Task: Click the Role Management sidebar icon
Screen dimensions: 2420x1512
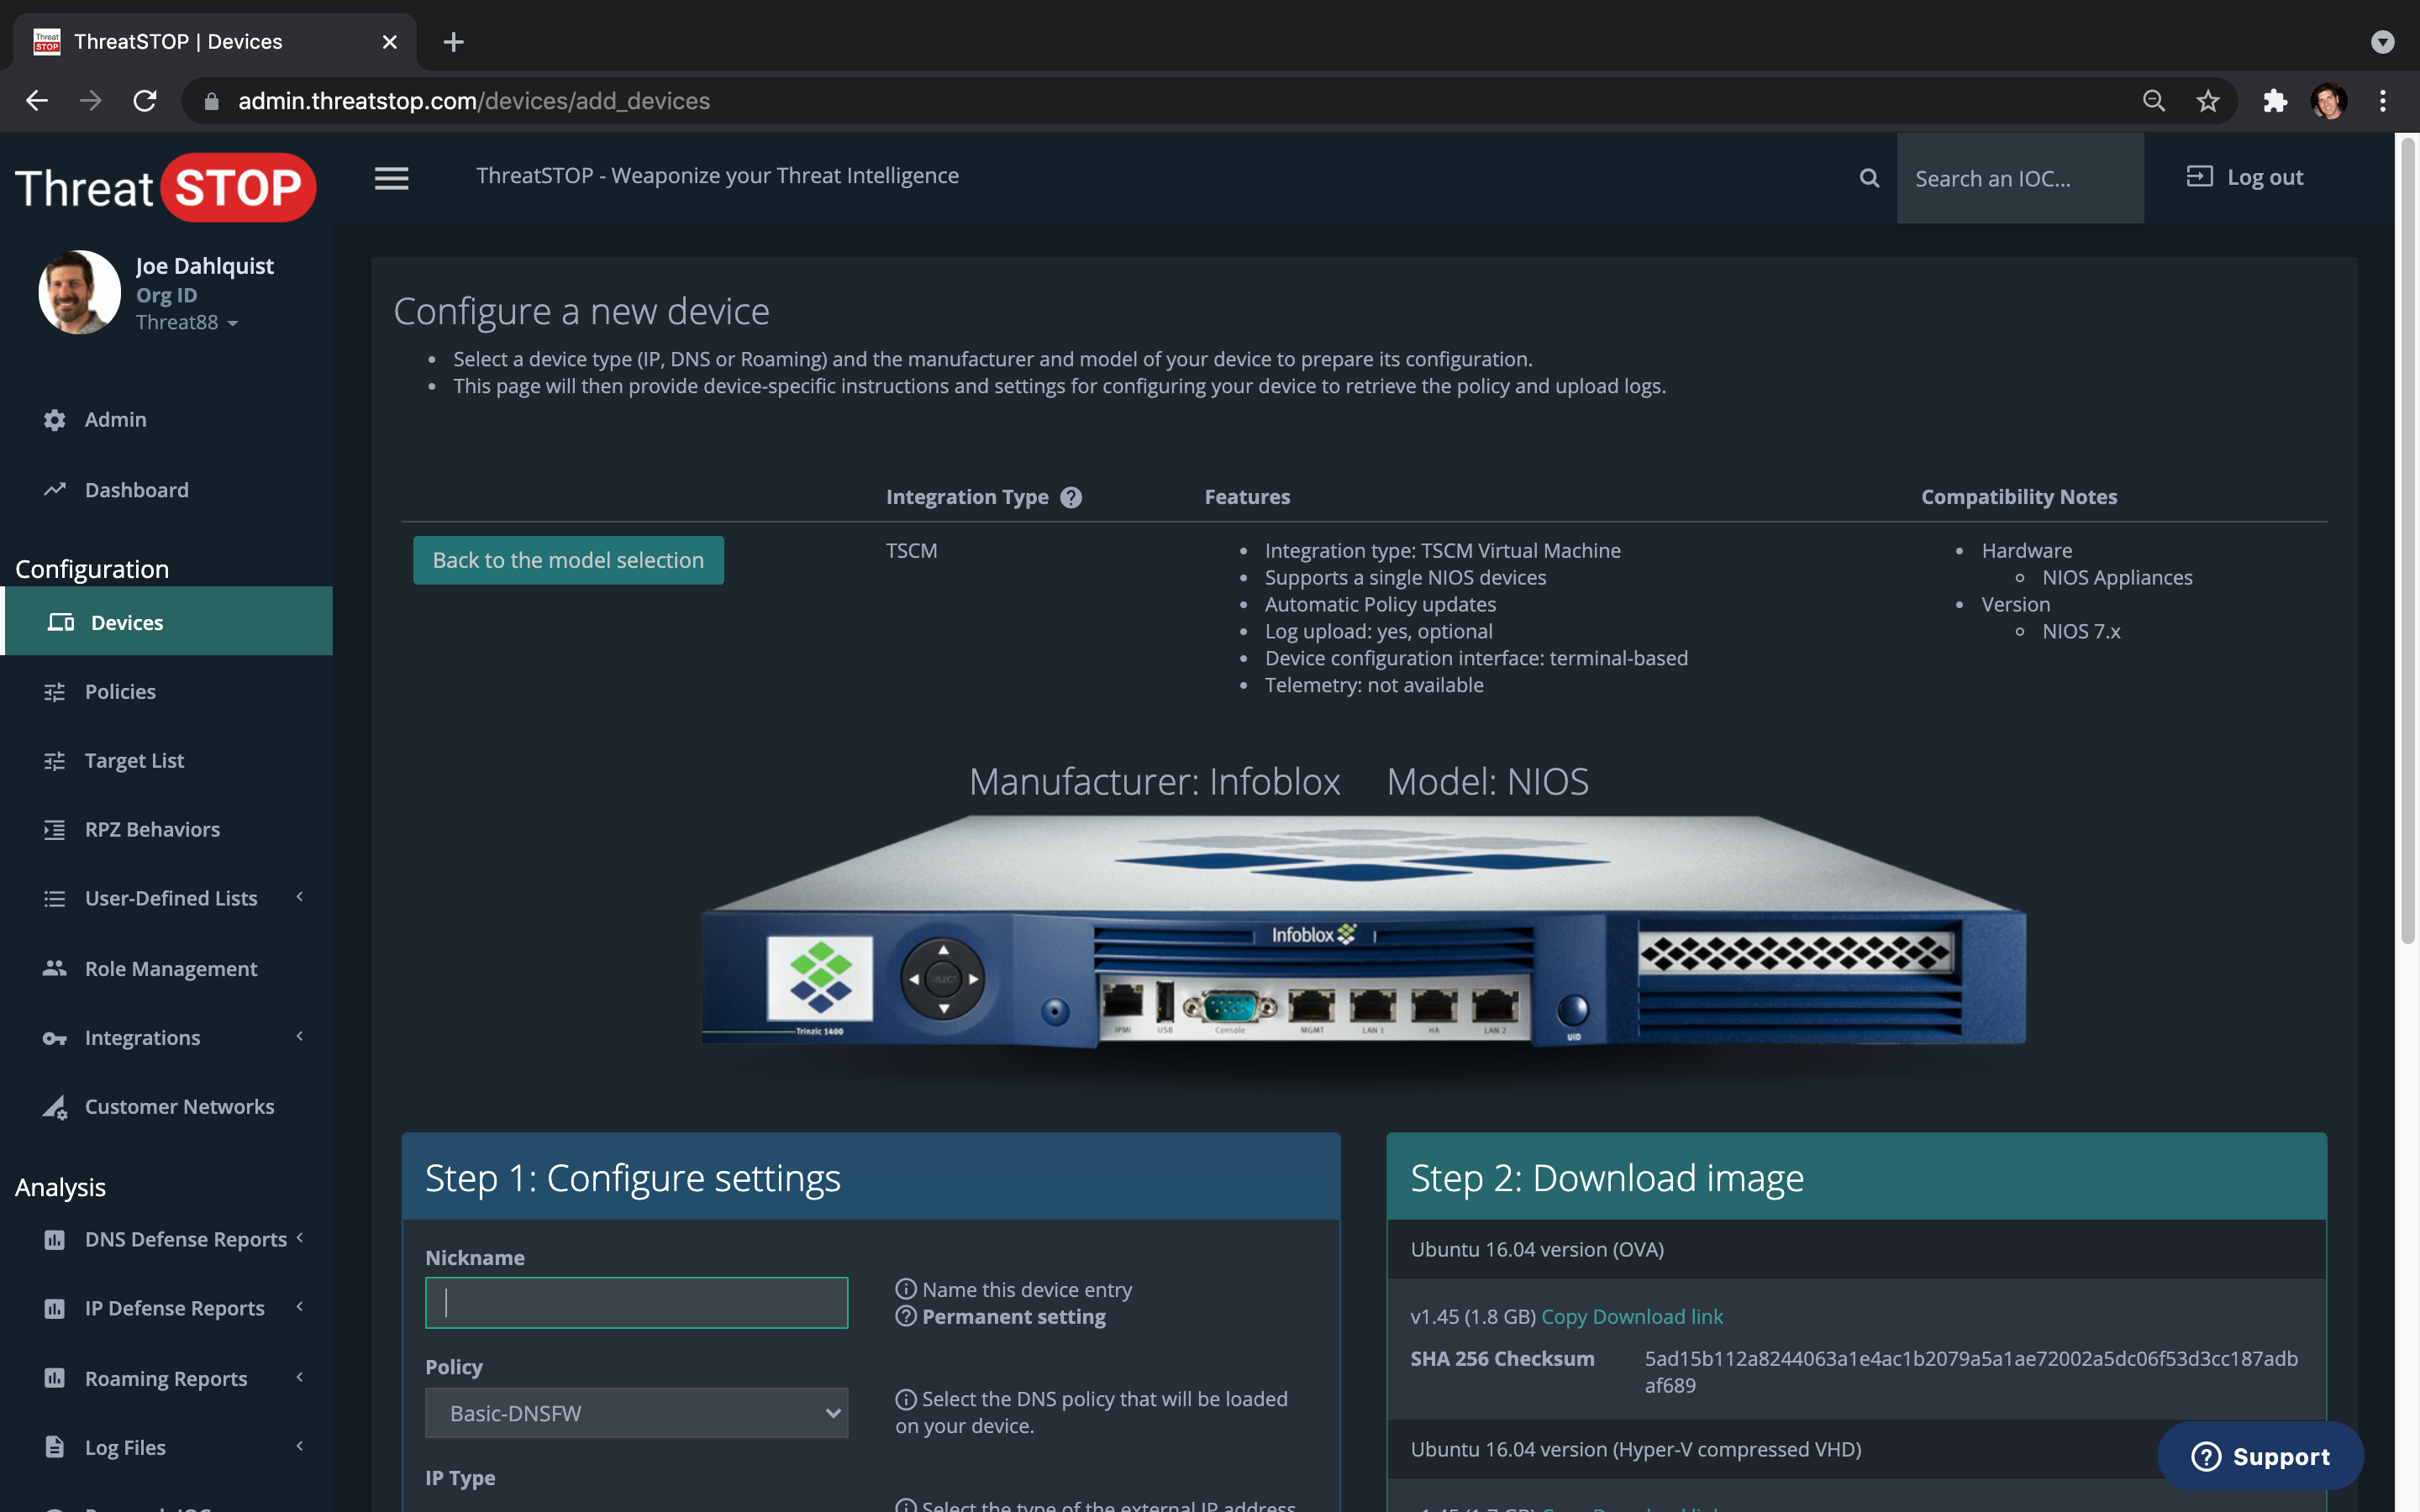Action: pos(55,968)
